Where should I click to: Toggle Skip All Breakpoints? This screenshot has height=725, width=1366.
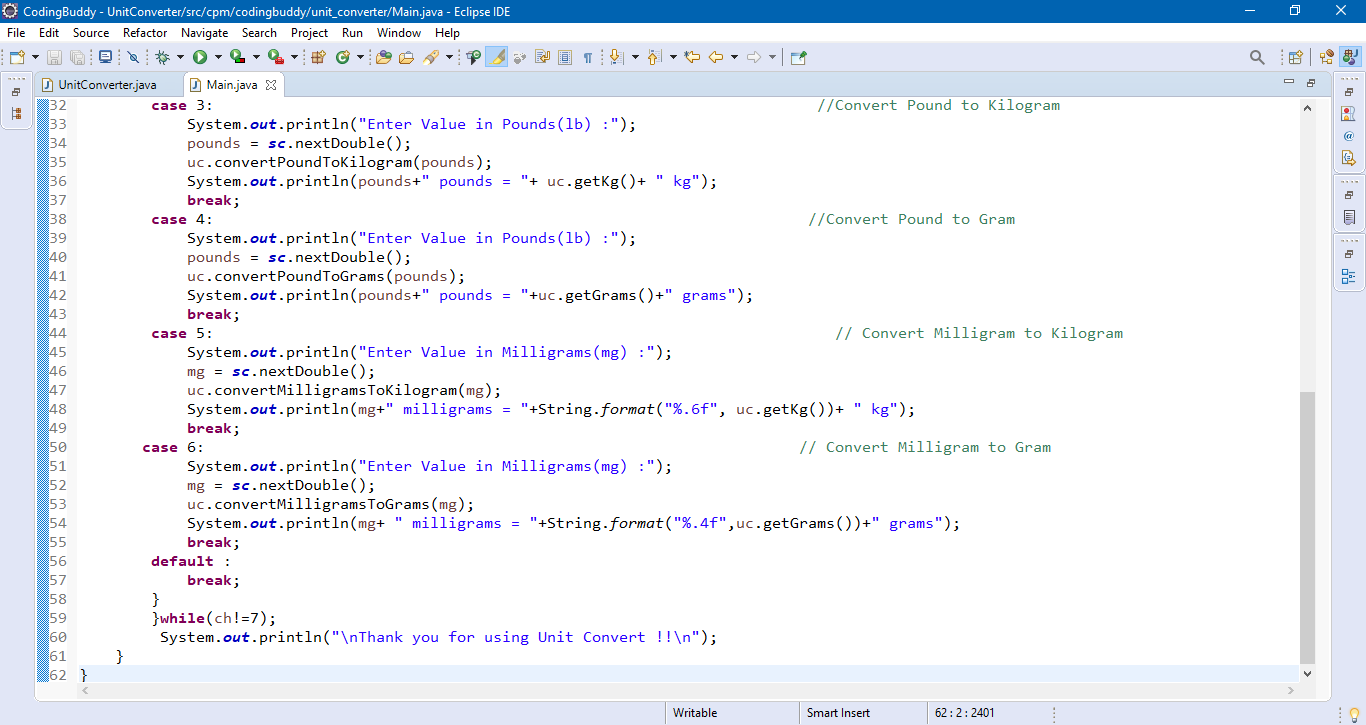(x=134, y=57)
